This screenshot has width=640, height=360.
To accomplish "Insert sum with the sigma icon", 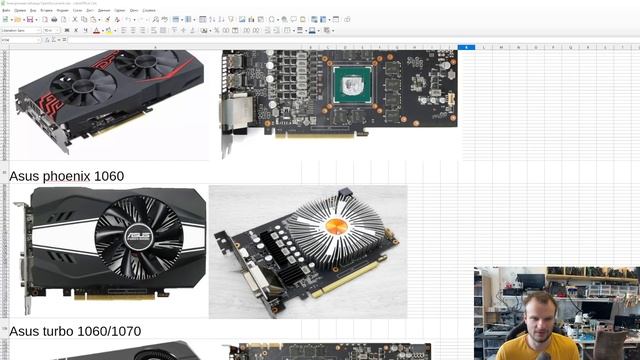I will pos(53,40).
